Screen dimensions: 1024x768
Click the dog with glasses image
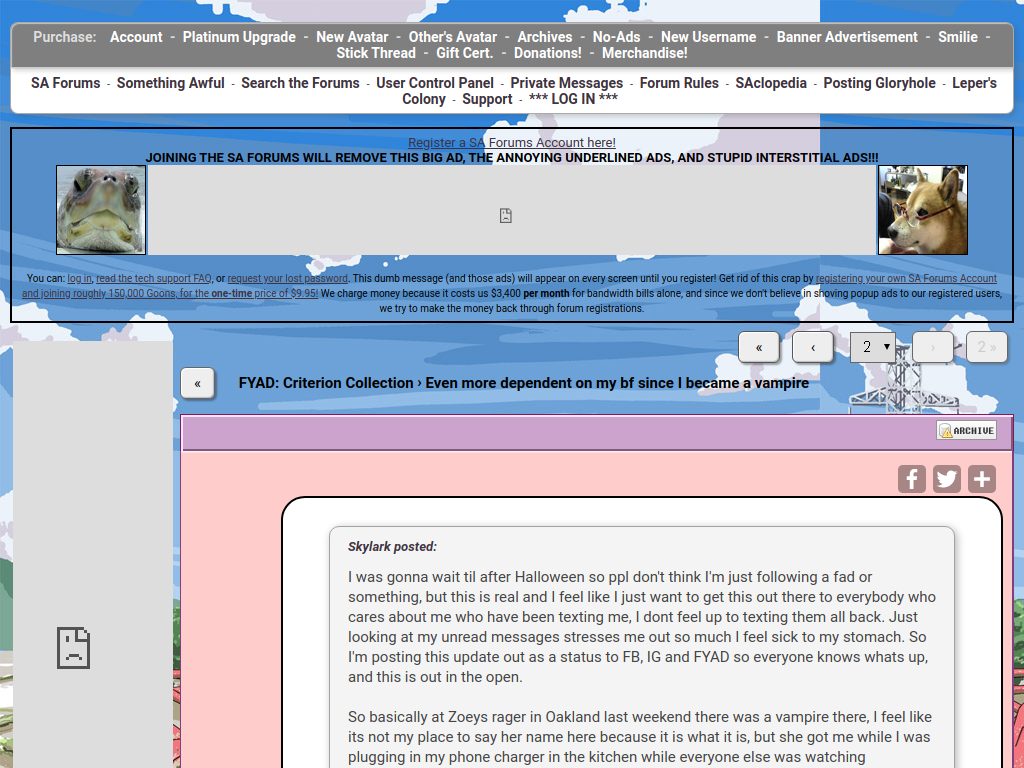[923, 210]
